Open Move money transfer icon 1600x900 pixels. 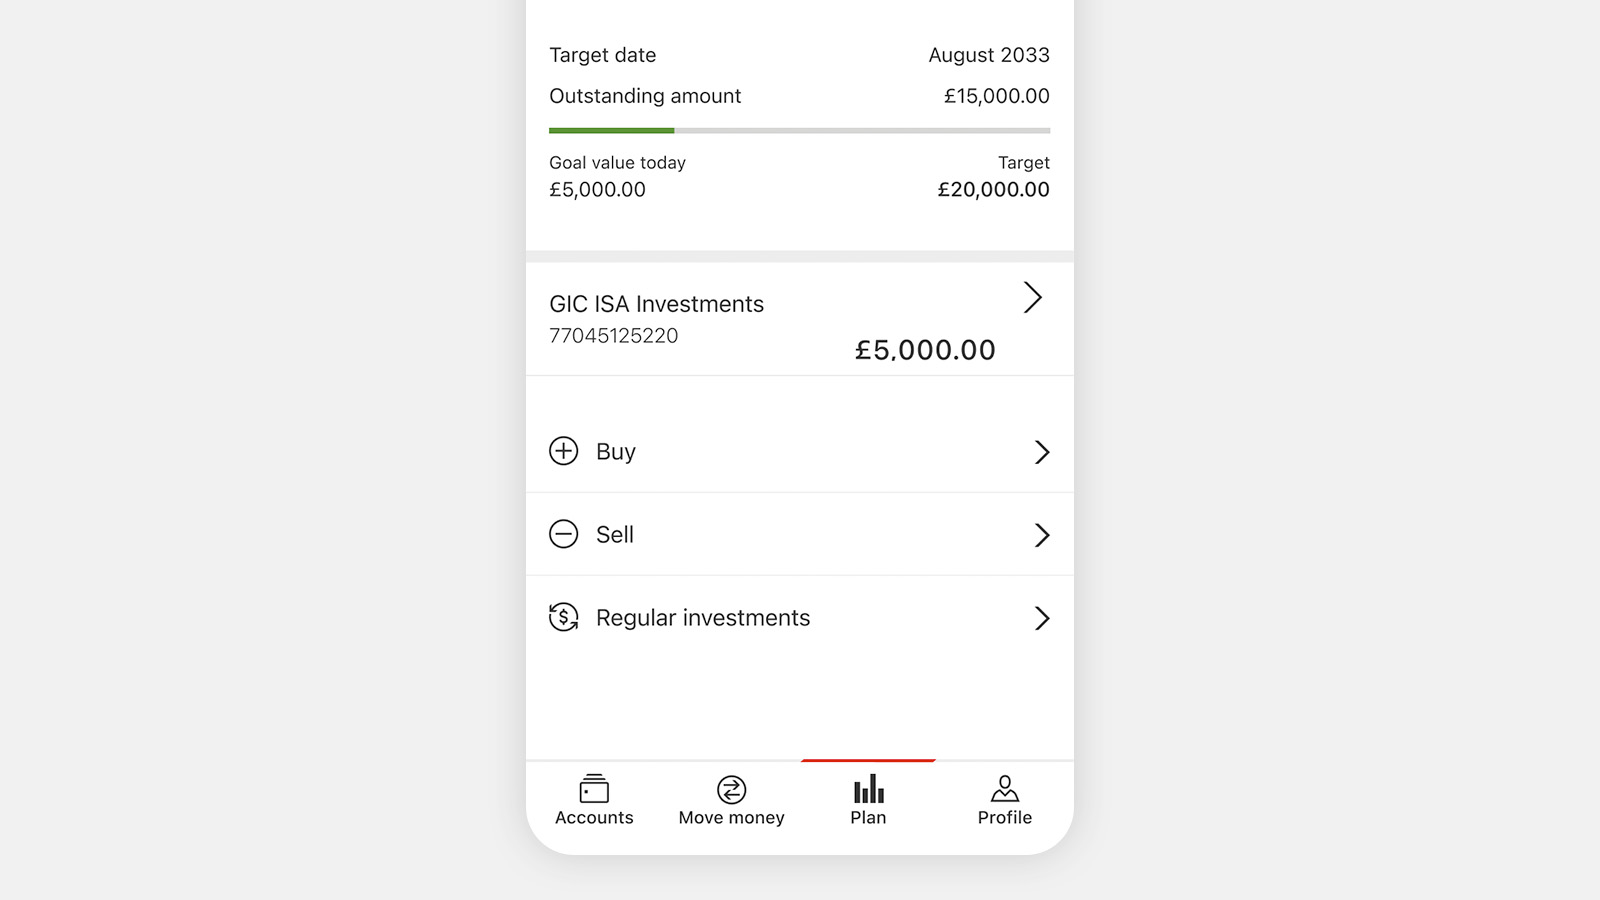pos(731,790)
